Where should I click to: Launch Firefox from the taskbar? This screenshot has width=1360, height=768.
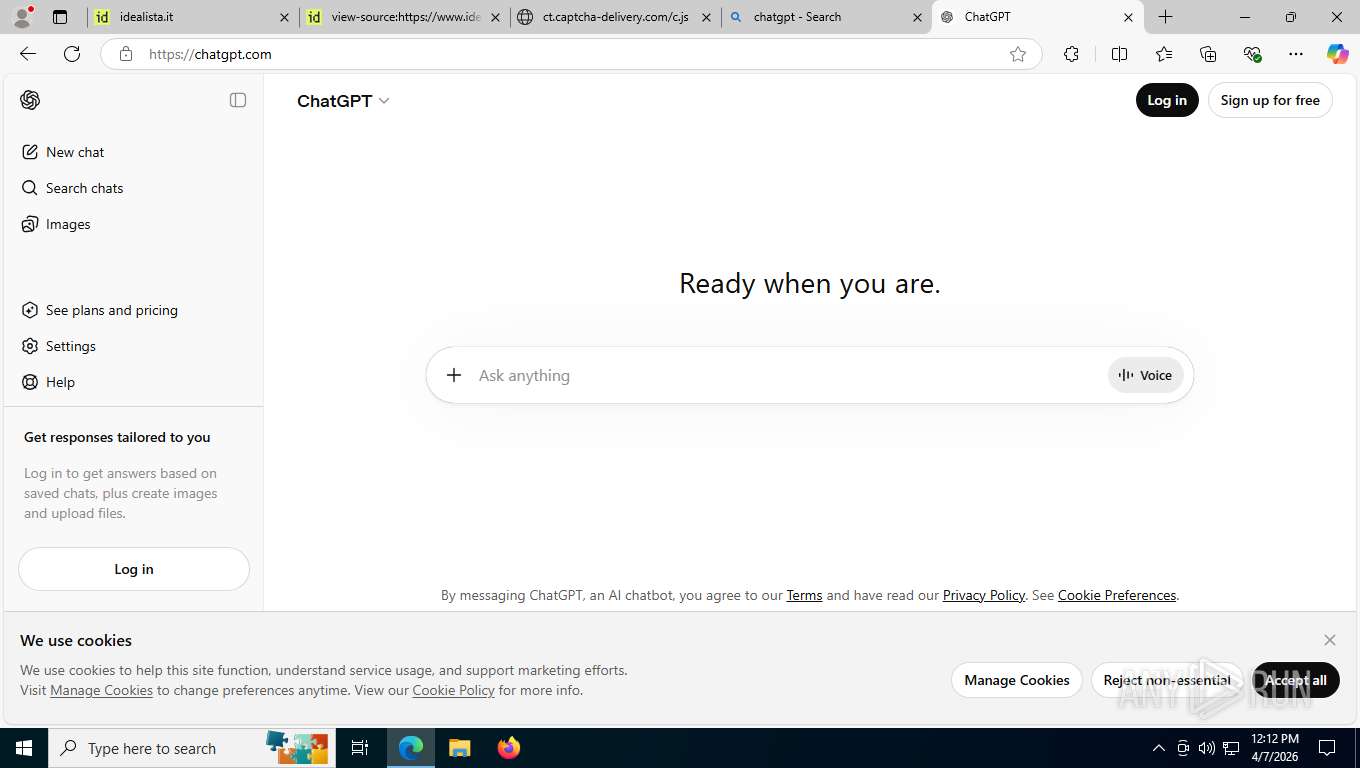point(509,748)
